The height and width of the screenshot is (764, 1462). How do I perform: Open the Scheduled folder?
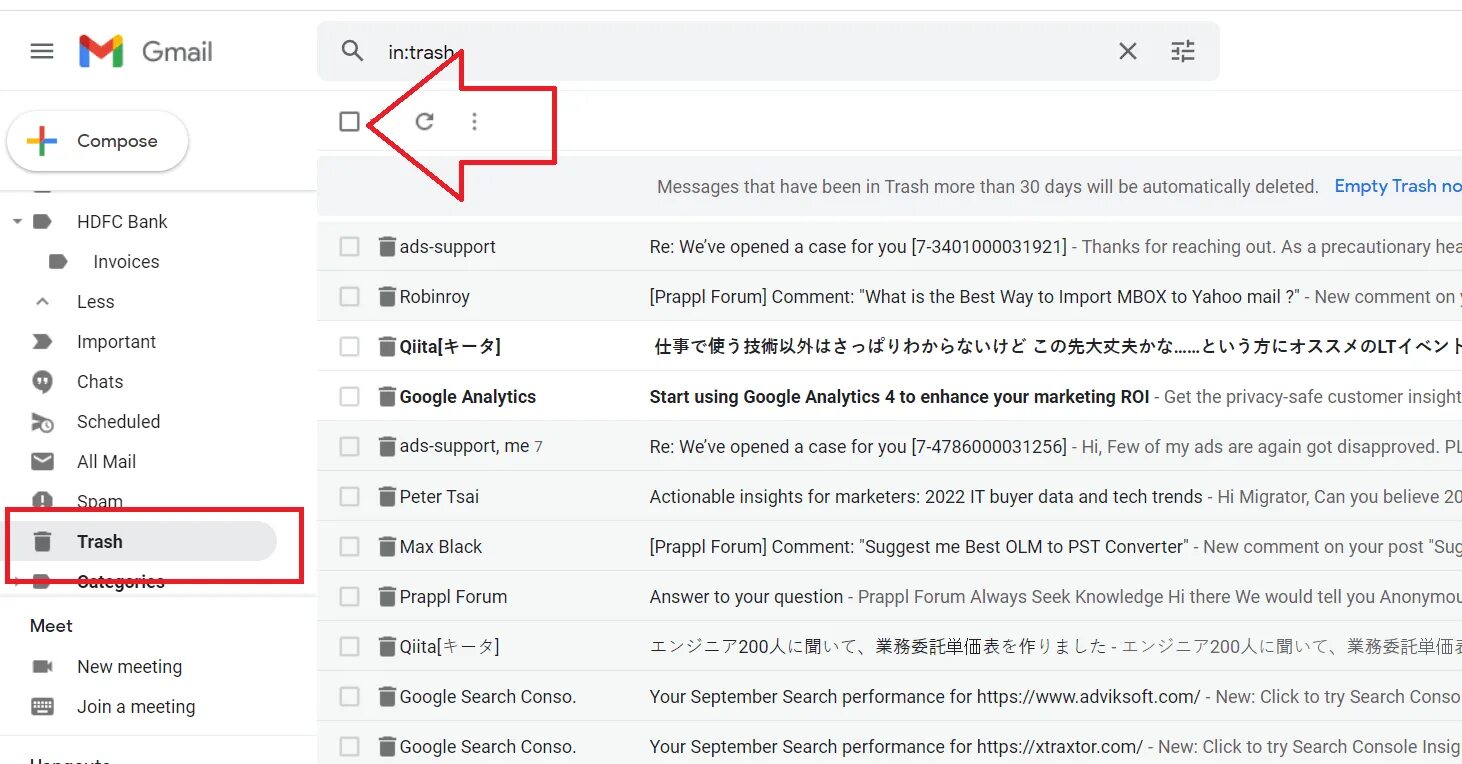118,422
